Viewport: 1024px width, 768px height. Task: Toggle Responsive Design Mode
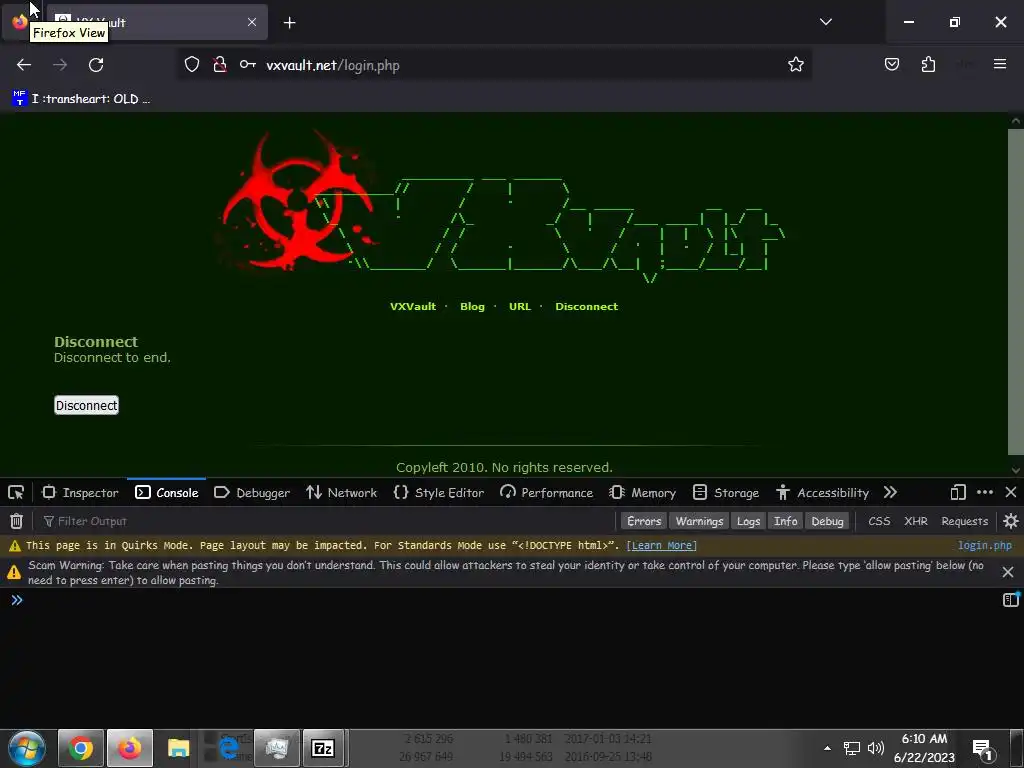958,492
